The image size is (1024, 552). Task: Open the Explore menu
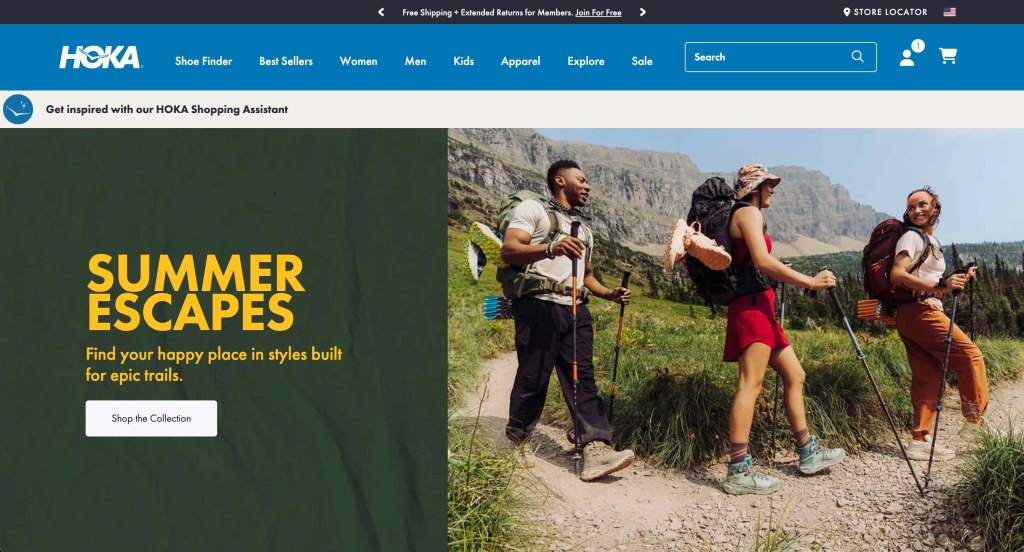(586, 61)
